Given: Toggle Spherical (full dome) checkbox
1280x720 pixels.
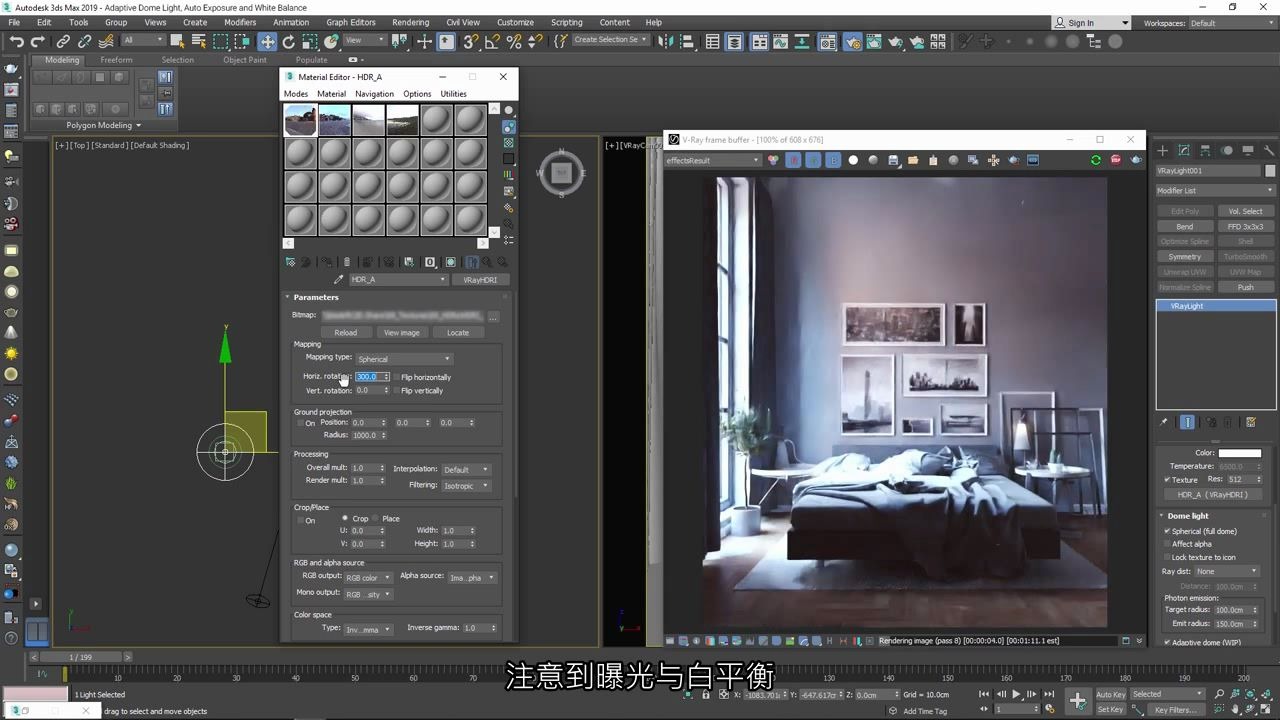Looking at the screenshot, I should click(x=1167, y=531).
